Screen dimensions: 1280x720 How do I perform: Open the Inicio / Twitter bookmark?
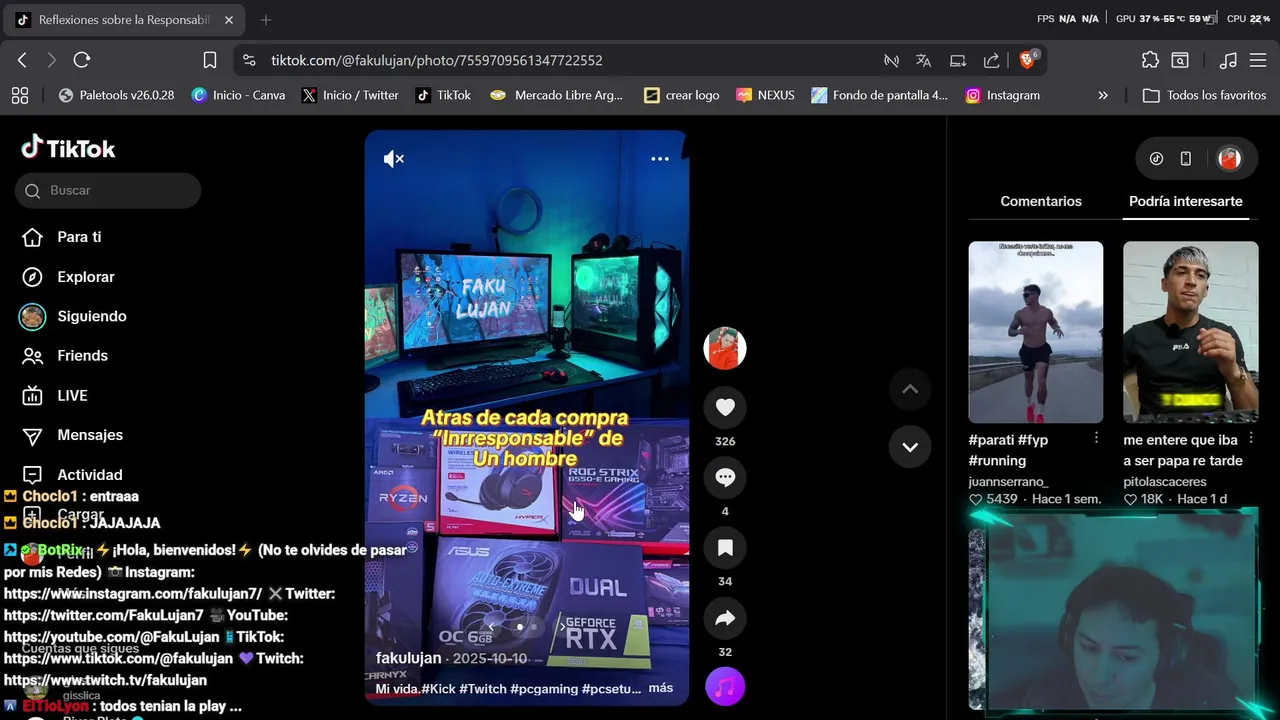point(350,95)
